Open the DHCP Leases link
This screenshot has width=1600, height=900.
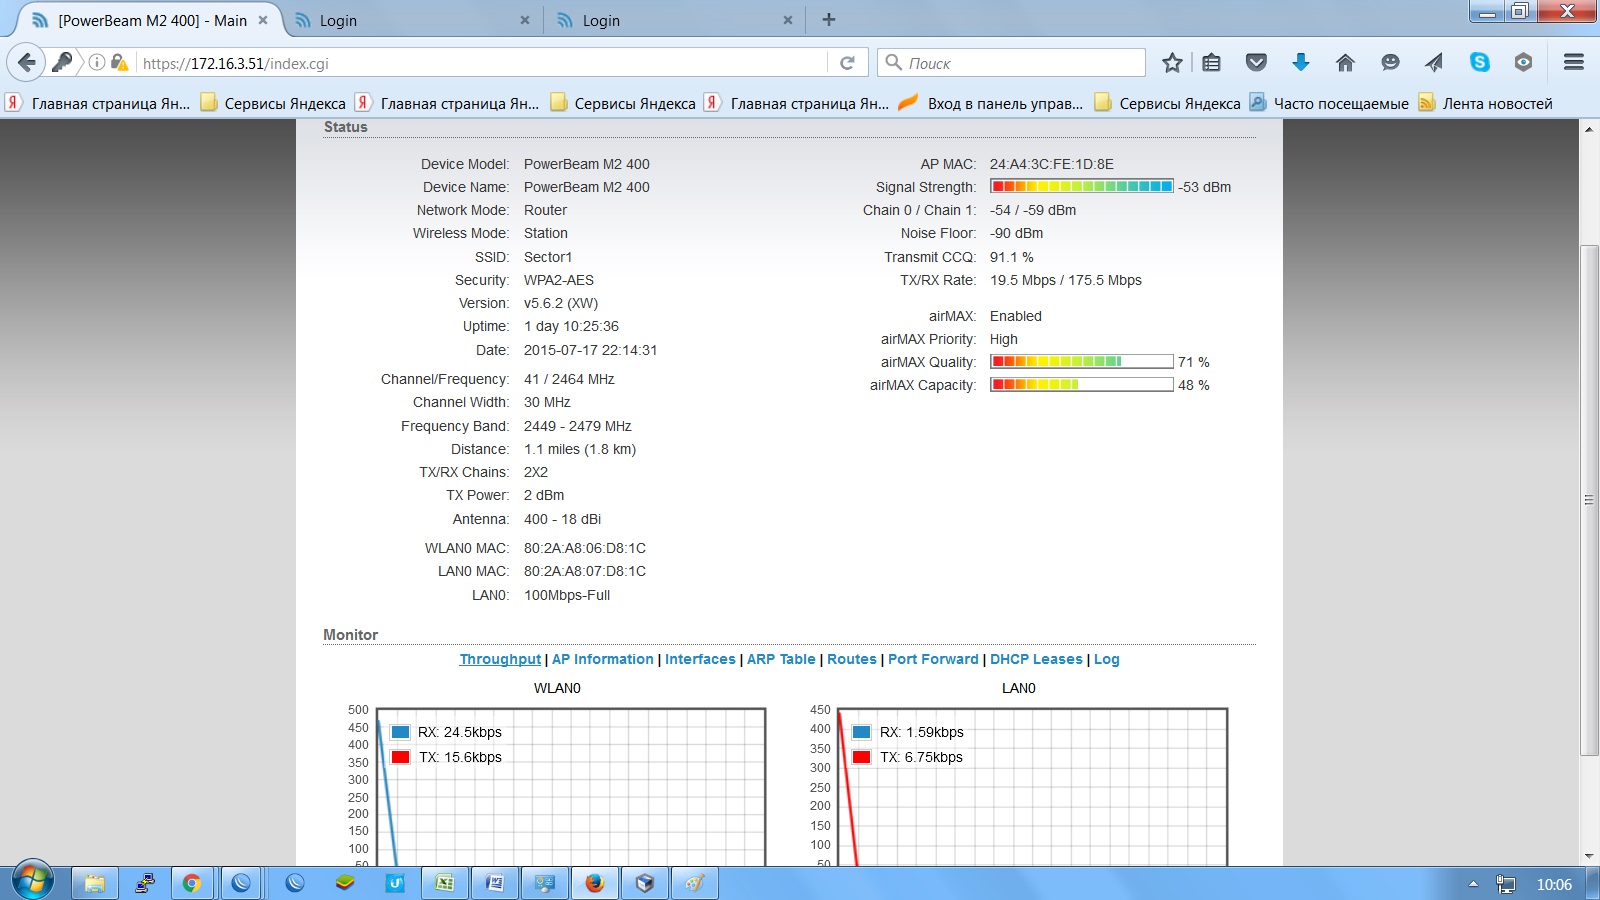tap(1036, 659)
